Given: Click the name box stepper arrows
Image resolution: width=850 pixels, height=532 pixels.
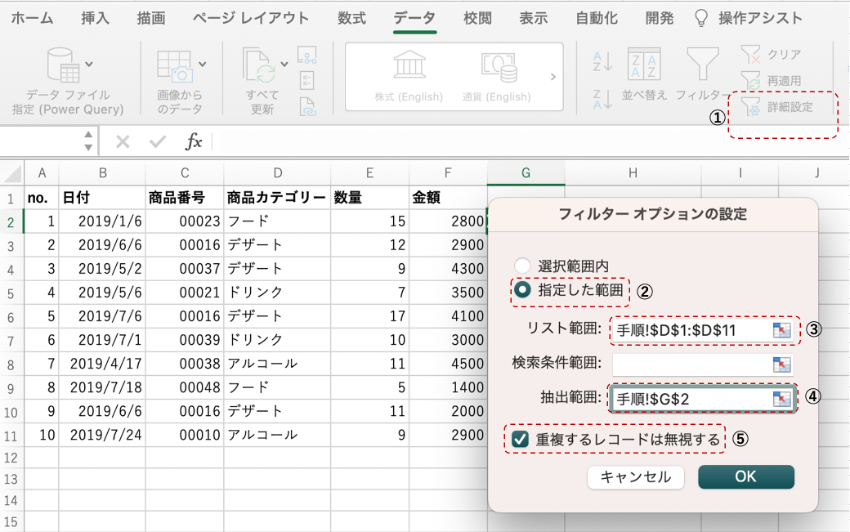Looking at the screenshot, I should pos(88,141).
